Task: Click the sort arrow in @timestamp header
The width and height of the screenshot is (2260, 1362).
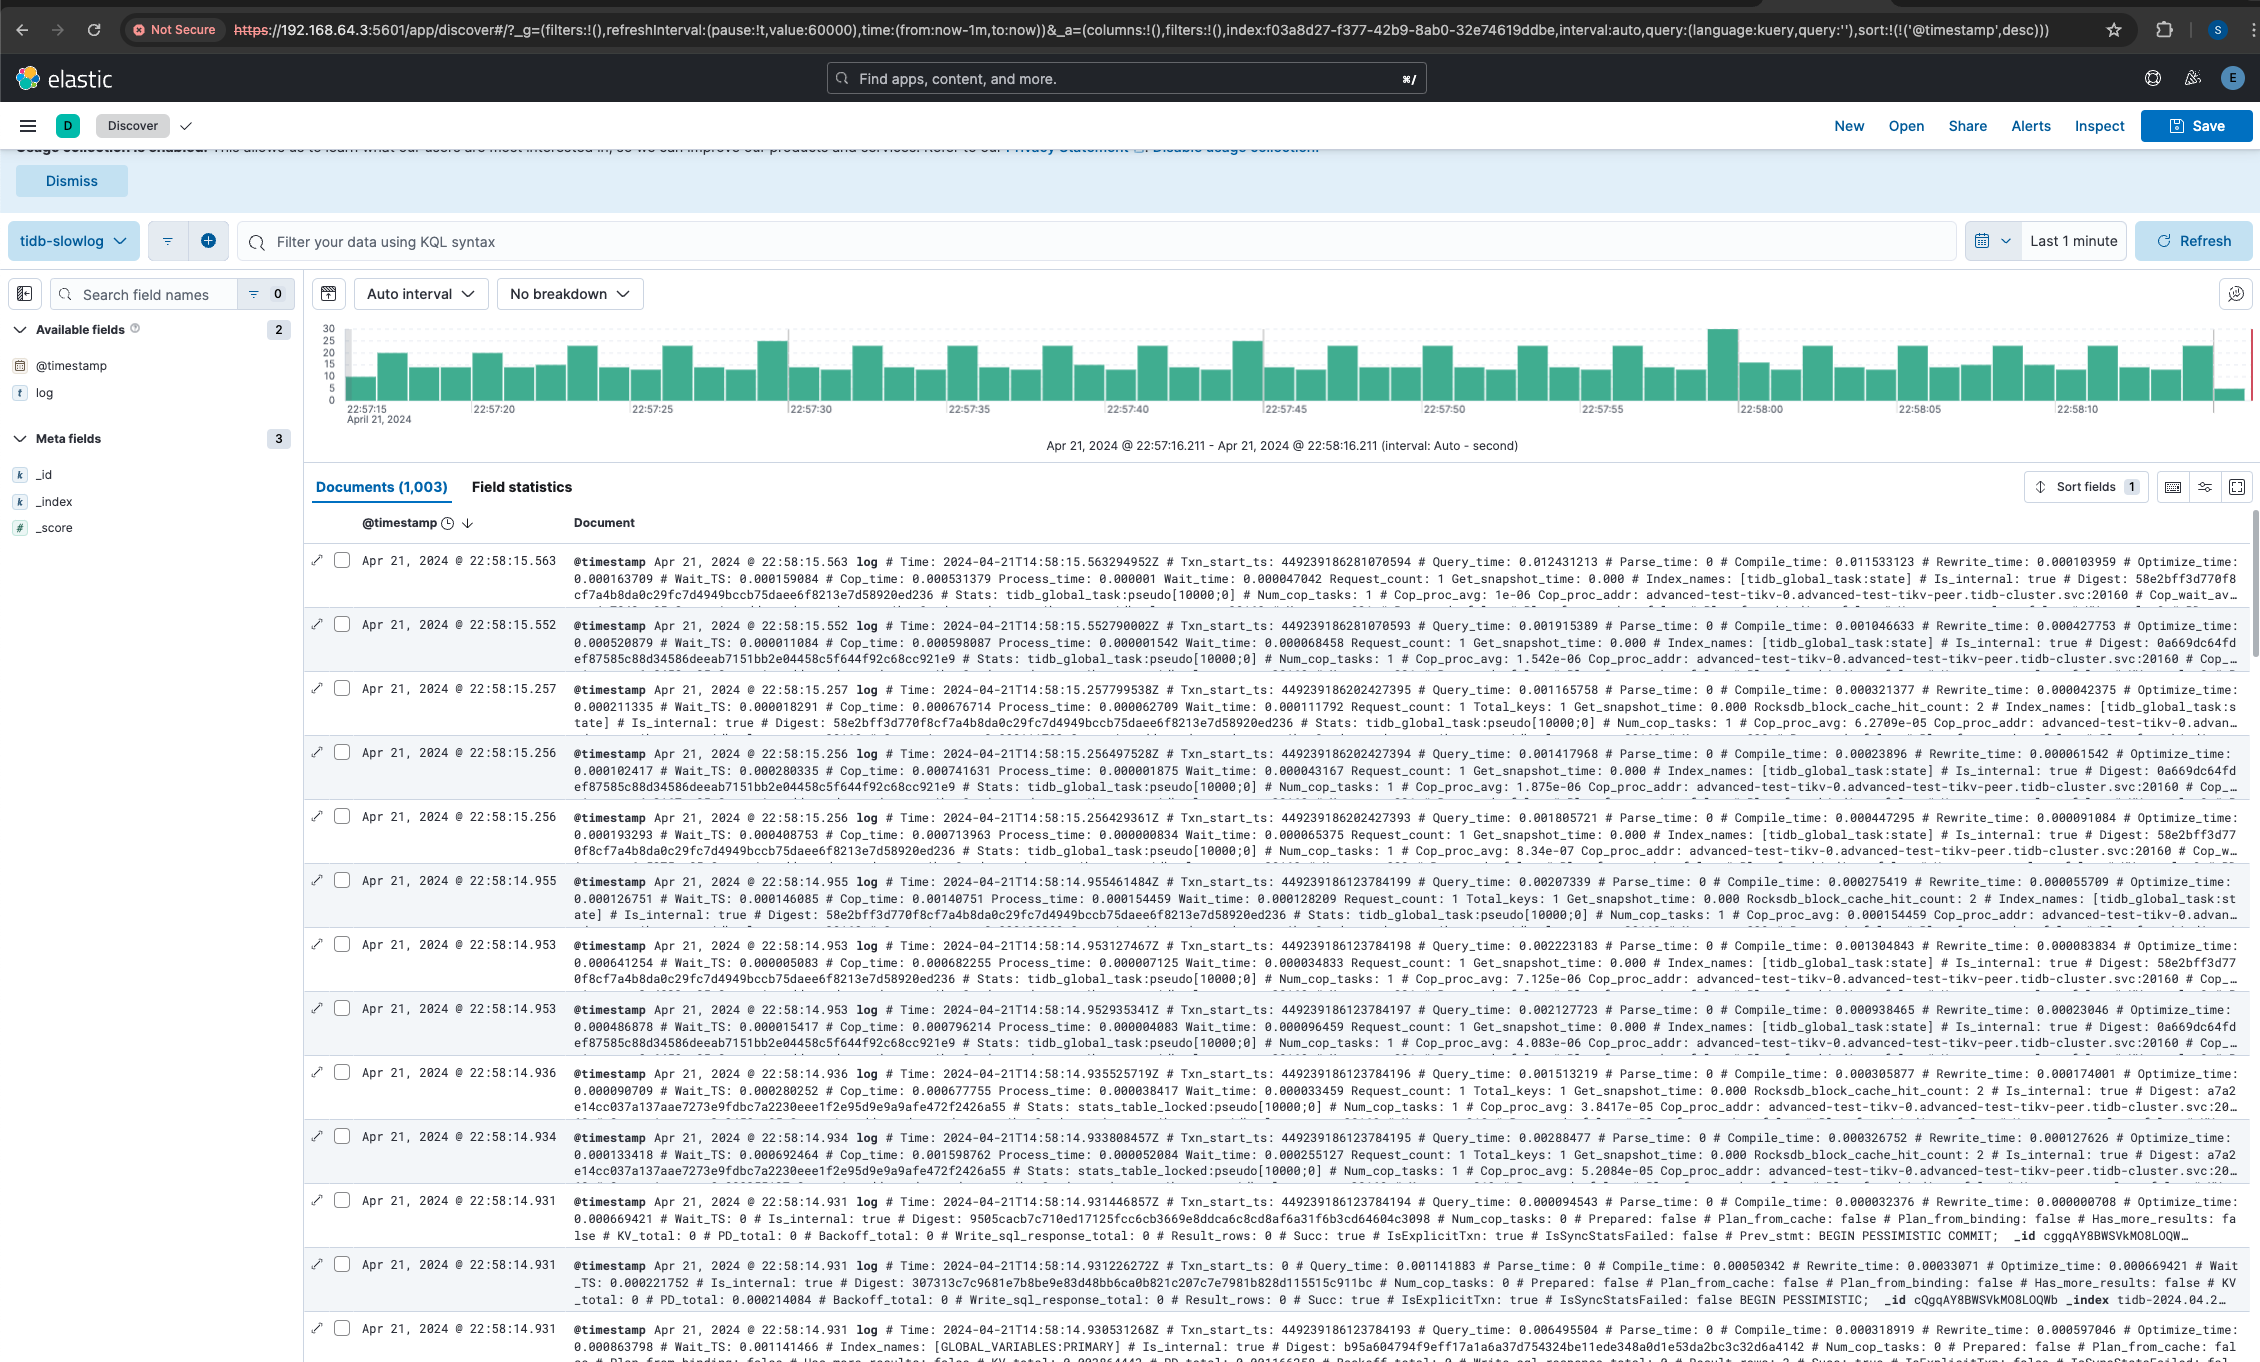Action: (467, 523)
